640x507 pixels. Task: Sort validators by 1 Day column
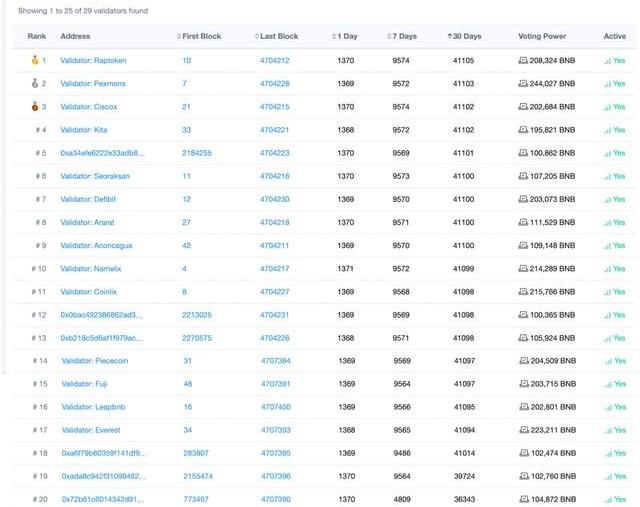pos(346,36)
